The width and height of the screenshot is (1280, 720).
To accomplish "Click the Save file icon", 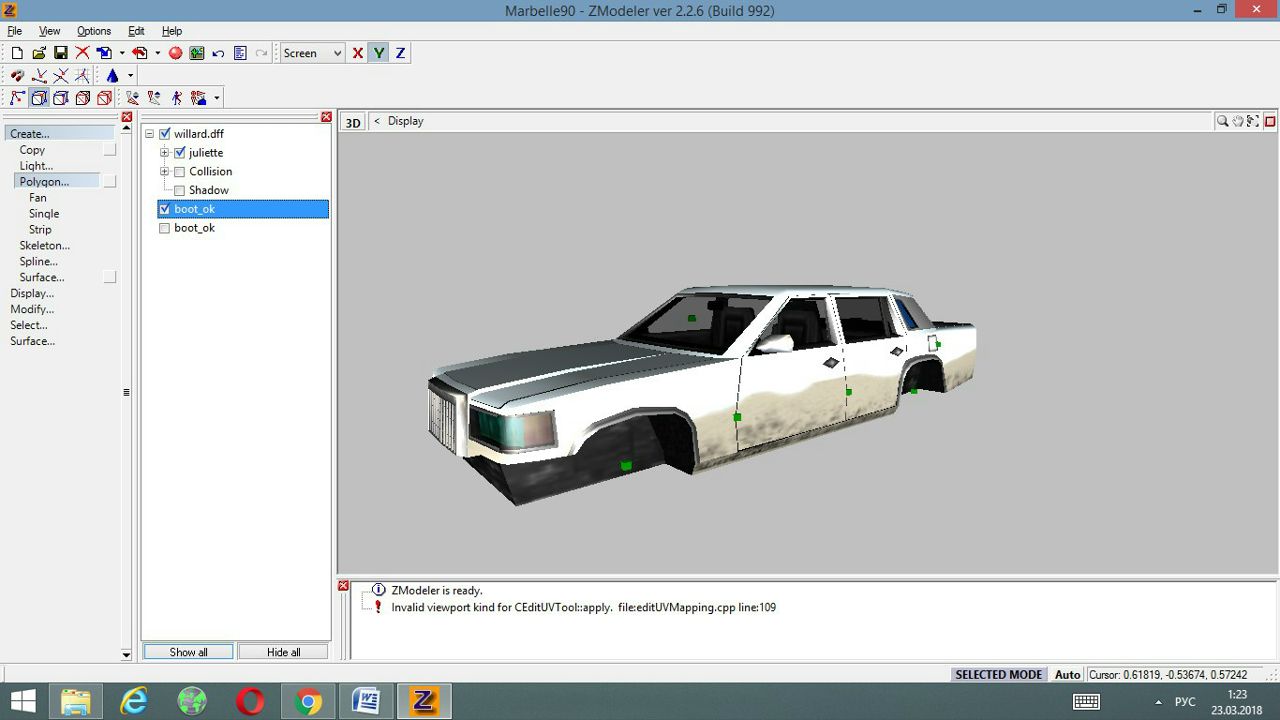I will pyautogui.click(x=60, y=53).
